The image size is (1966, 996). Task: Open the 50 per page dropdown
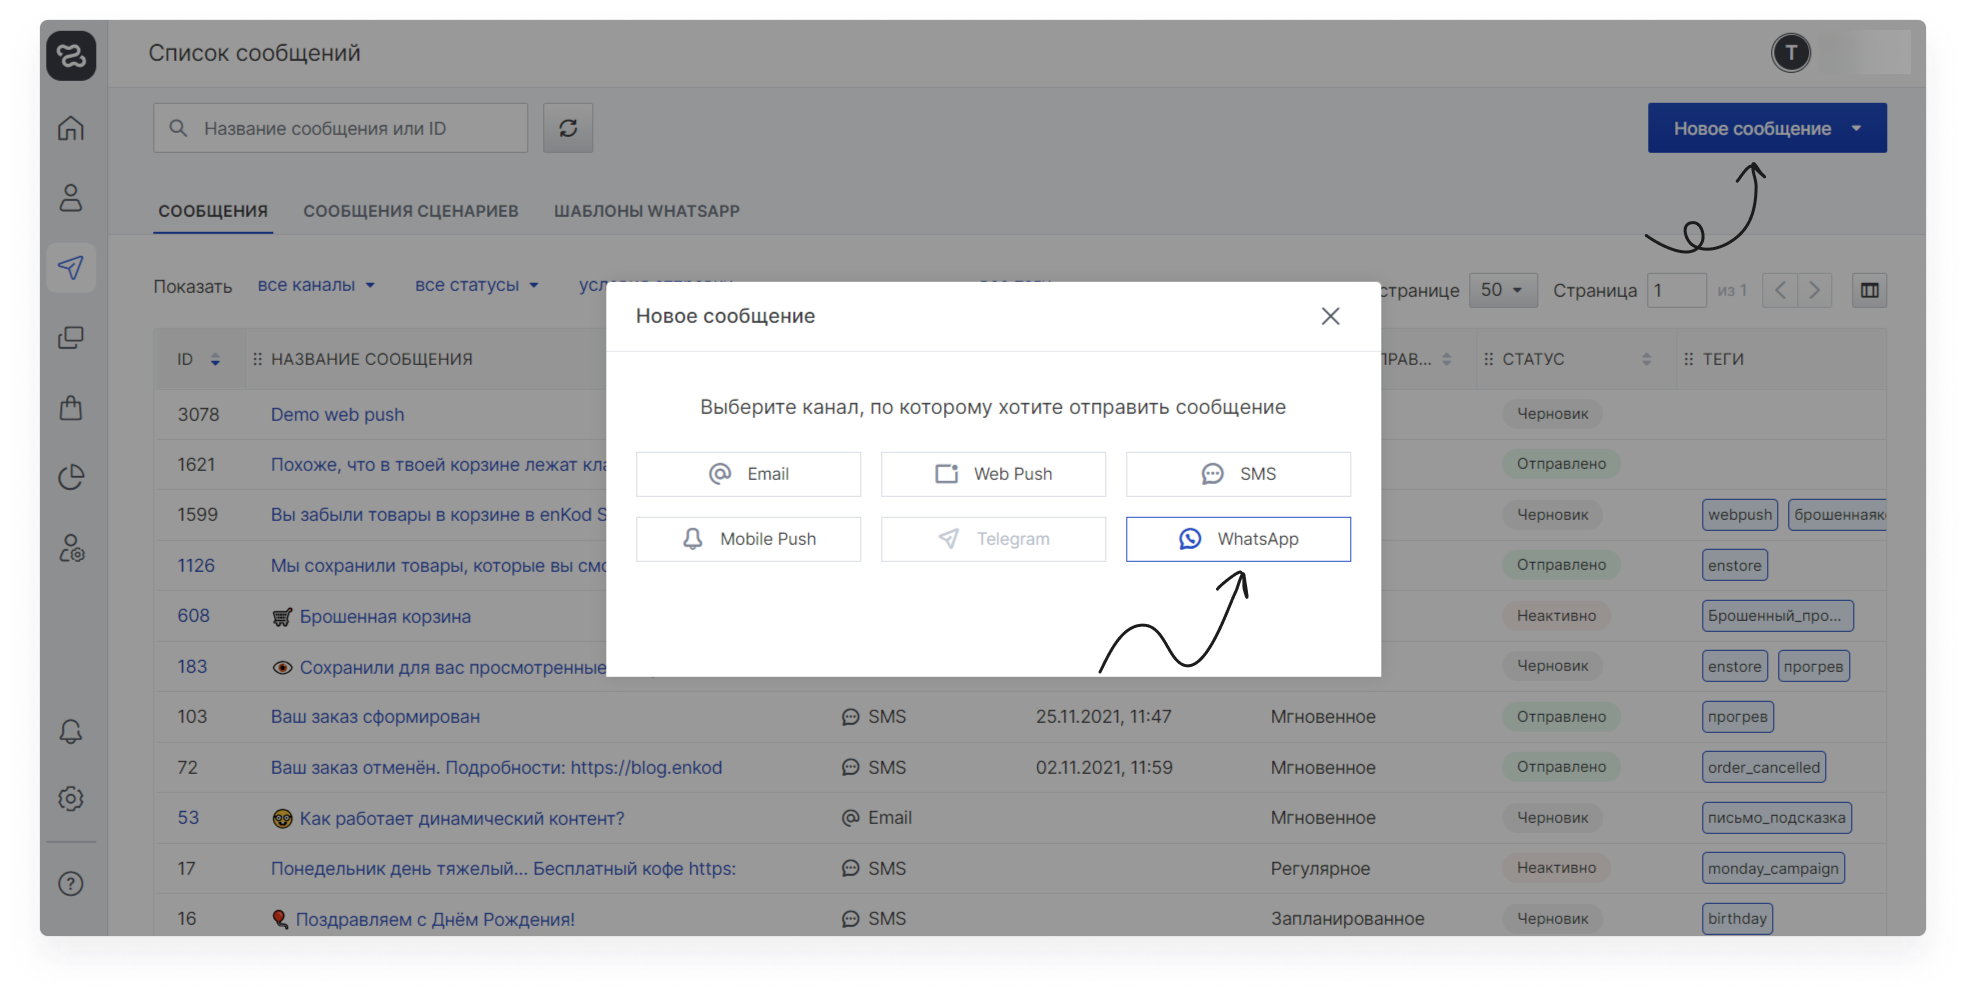[1502, 290]
